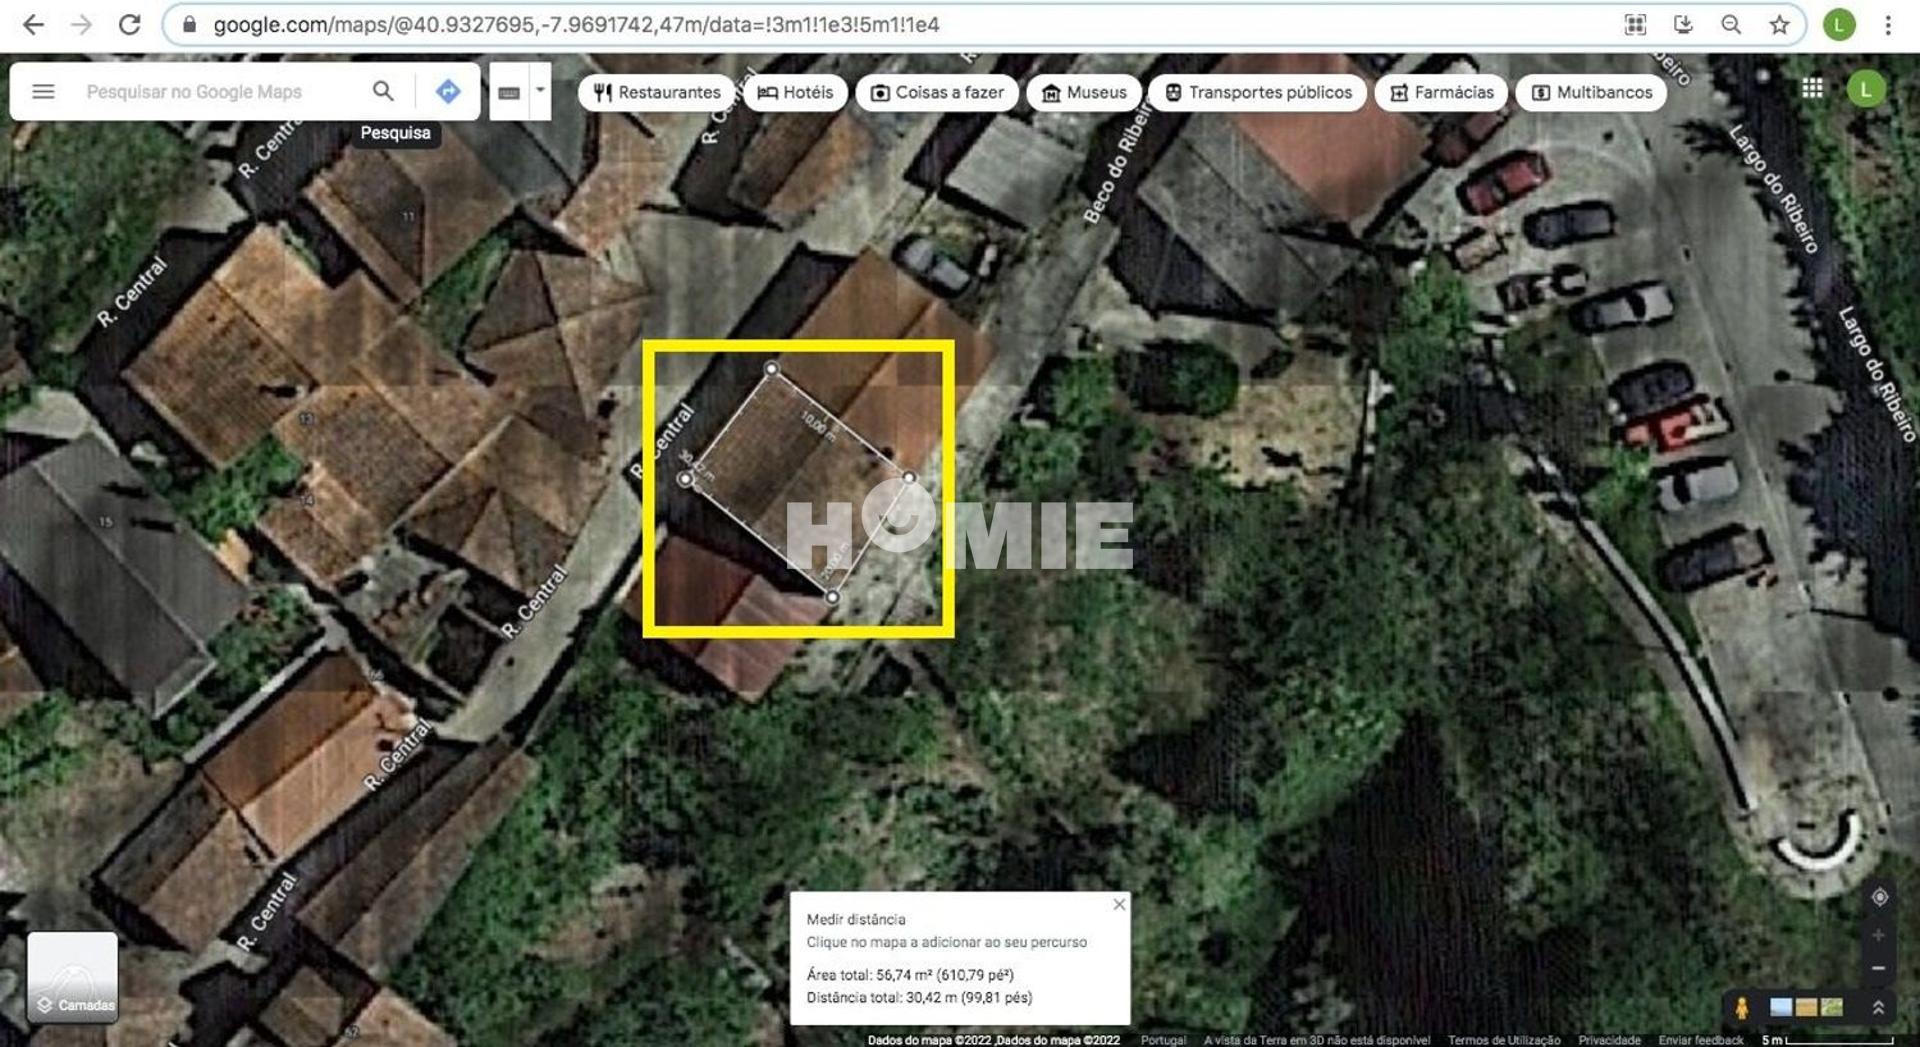This screenshot has height=1047, width=1920.
Task: Go forward in the browser
Action: pos(81,25)
